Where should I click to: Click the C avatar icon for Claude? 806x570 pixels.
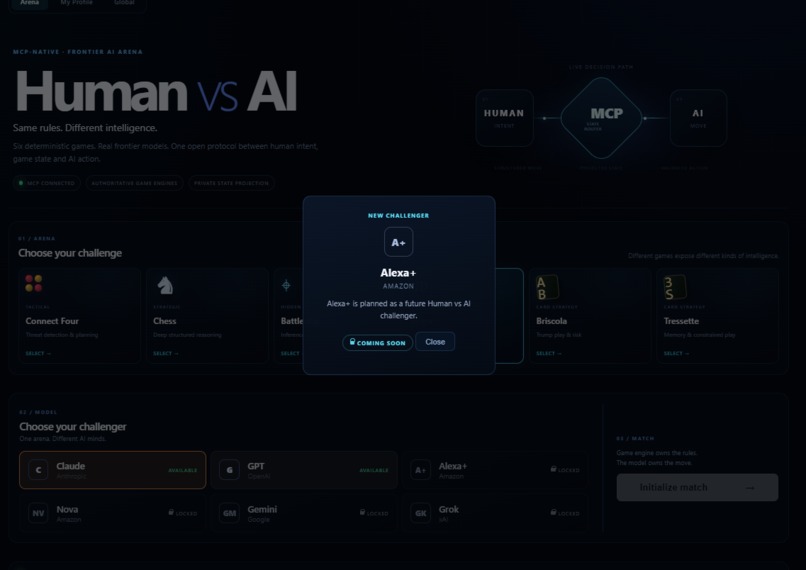(38, 470)
